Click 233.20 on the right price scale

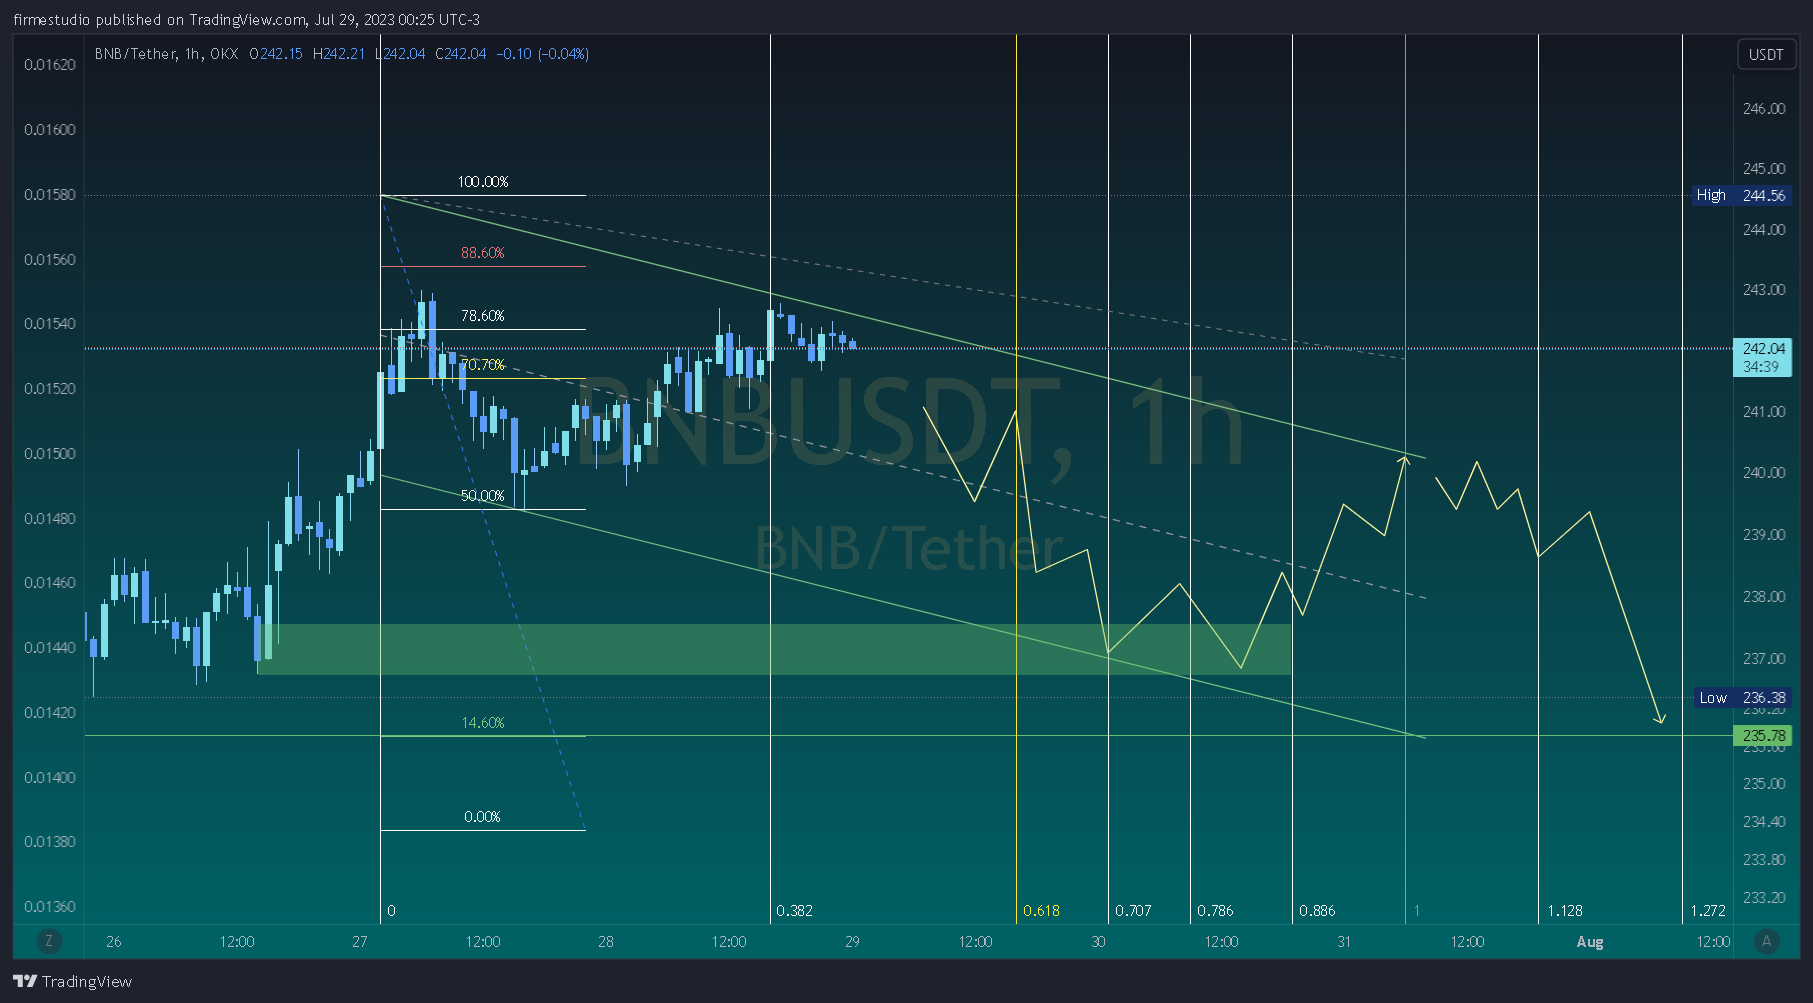[1763, 898]
